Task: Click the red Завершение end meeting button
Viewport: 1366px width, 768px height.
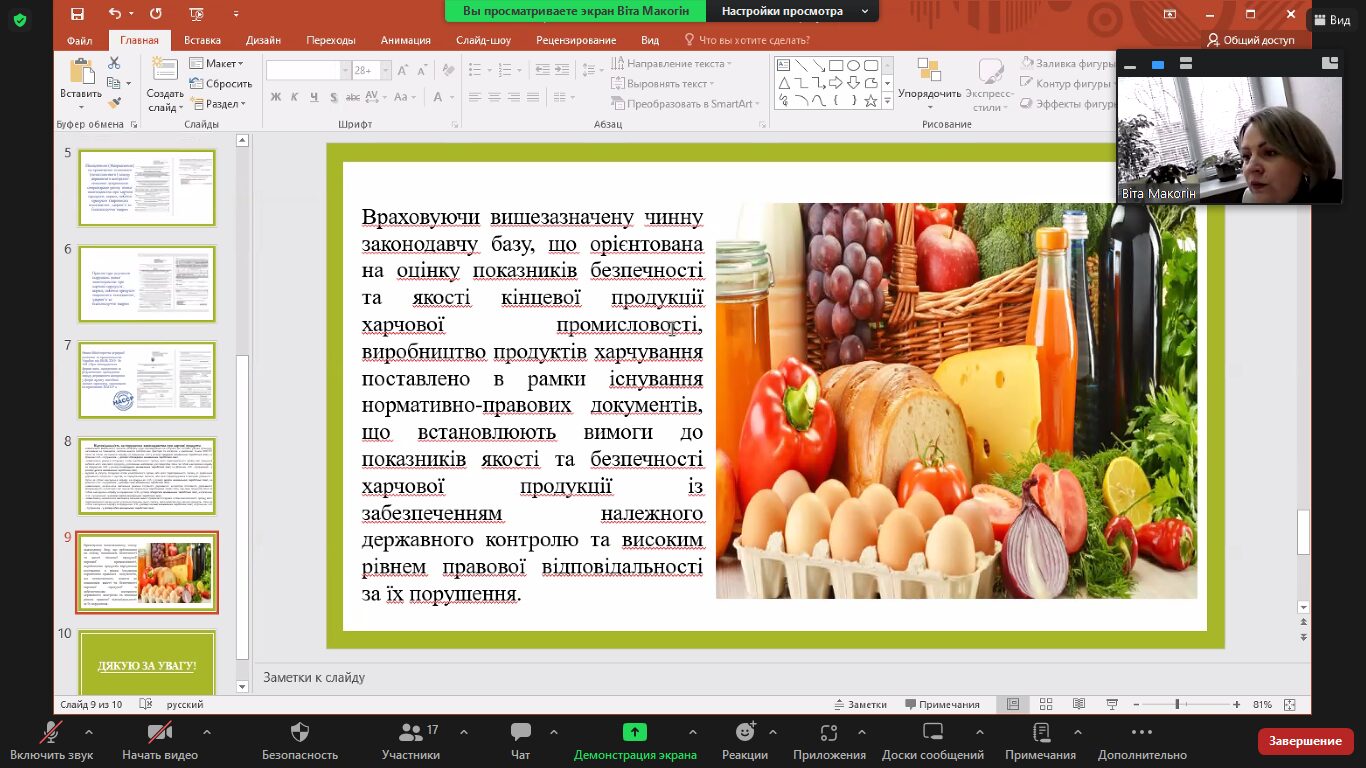Action: (1306, 741)
